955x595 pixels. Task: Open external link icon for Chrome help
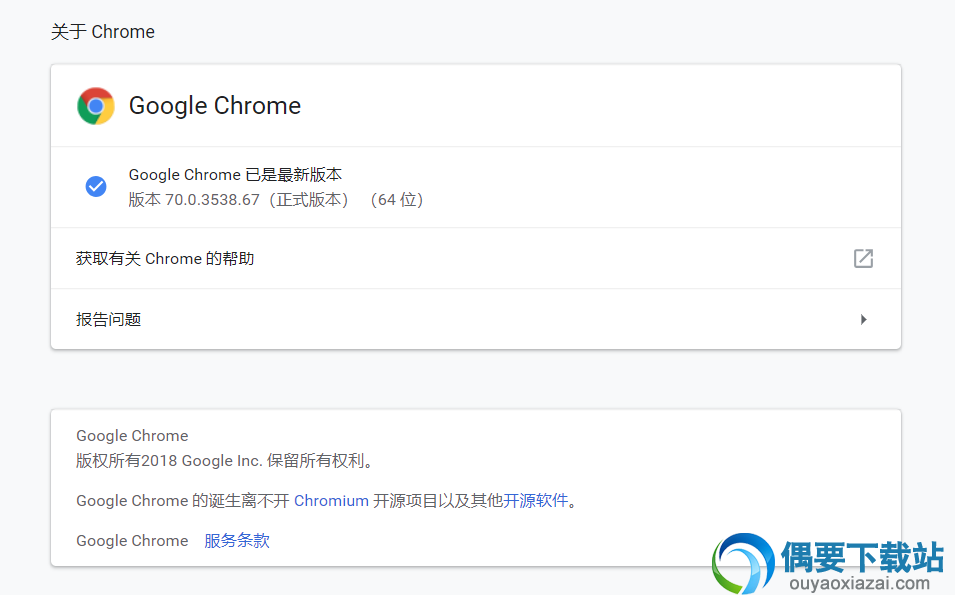863,258
